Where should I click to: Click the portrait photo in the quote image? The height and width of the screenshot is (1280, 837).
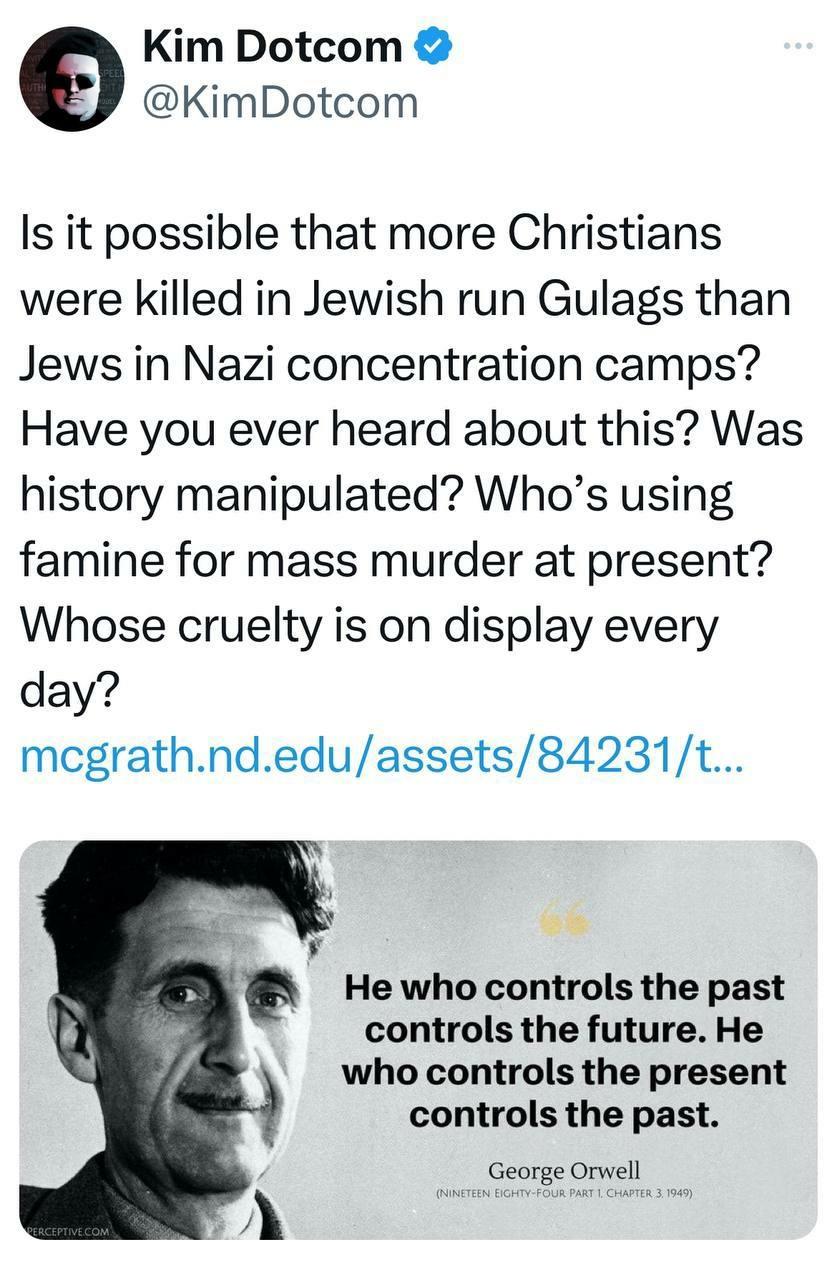click(178, 1040)
